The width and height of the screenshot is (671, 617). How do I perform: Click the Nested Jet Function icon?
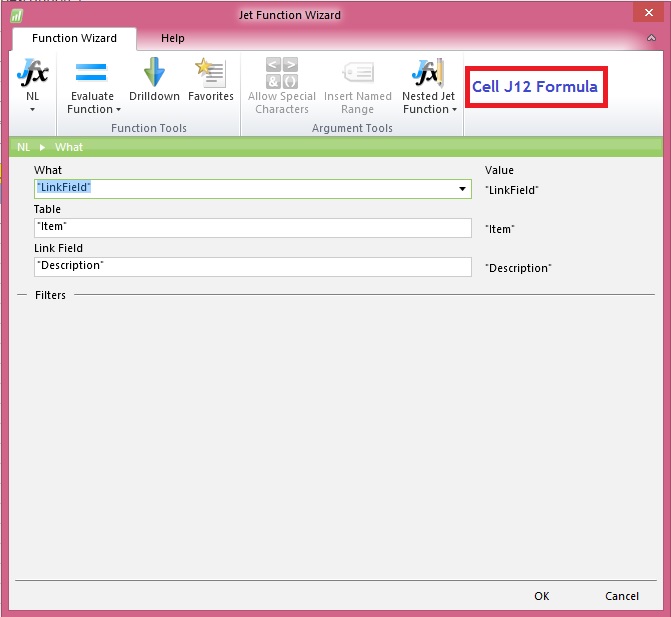point(427,73)
